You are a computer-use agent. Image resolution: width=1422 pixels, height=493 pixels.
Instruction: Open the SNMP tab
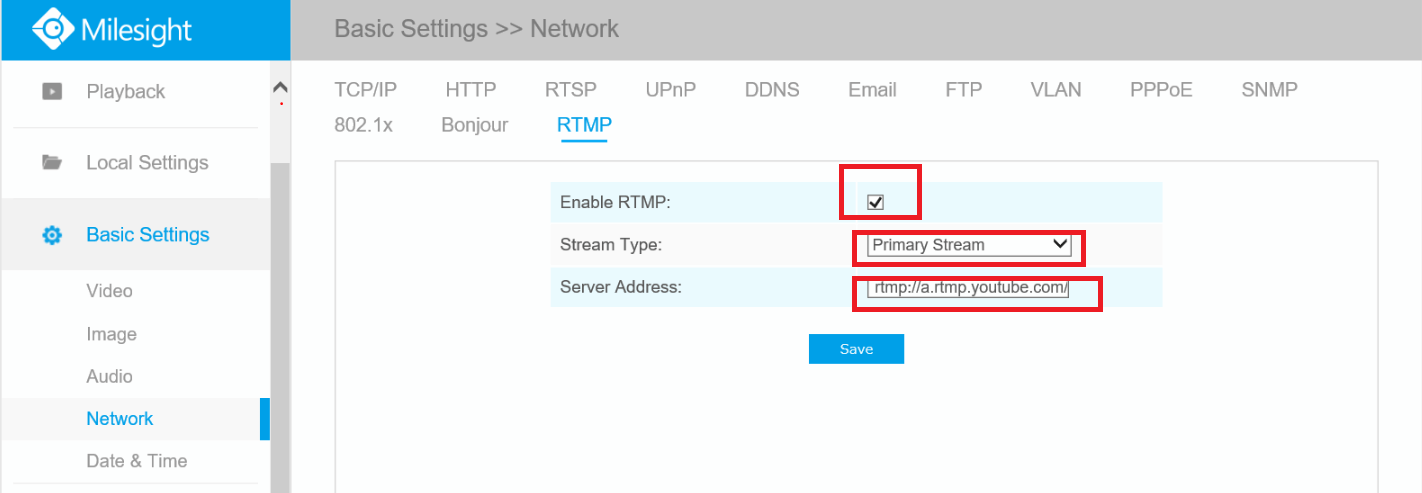coord(1269,90)
